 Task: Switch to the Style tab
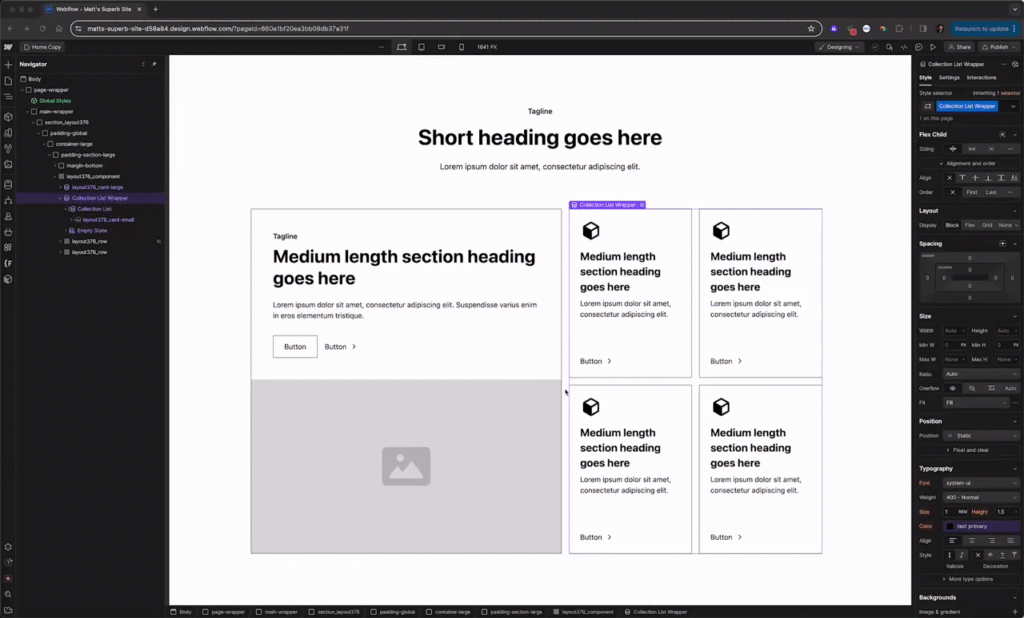coord(925,78)
